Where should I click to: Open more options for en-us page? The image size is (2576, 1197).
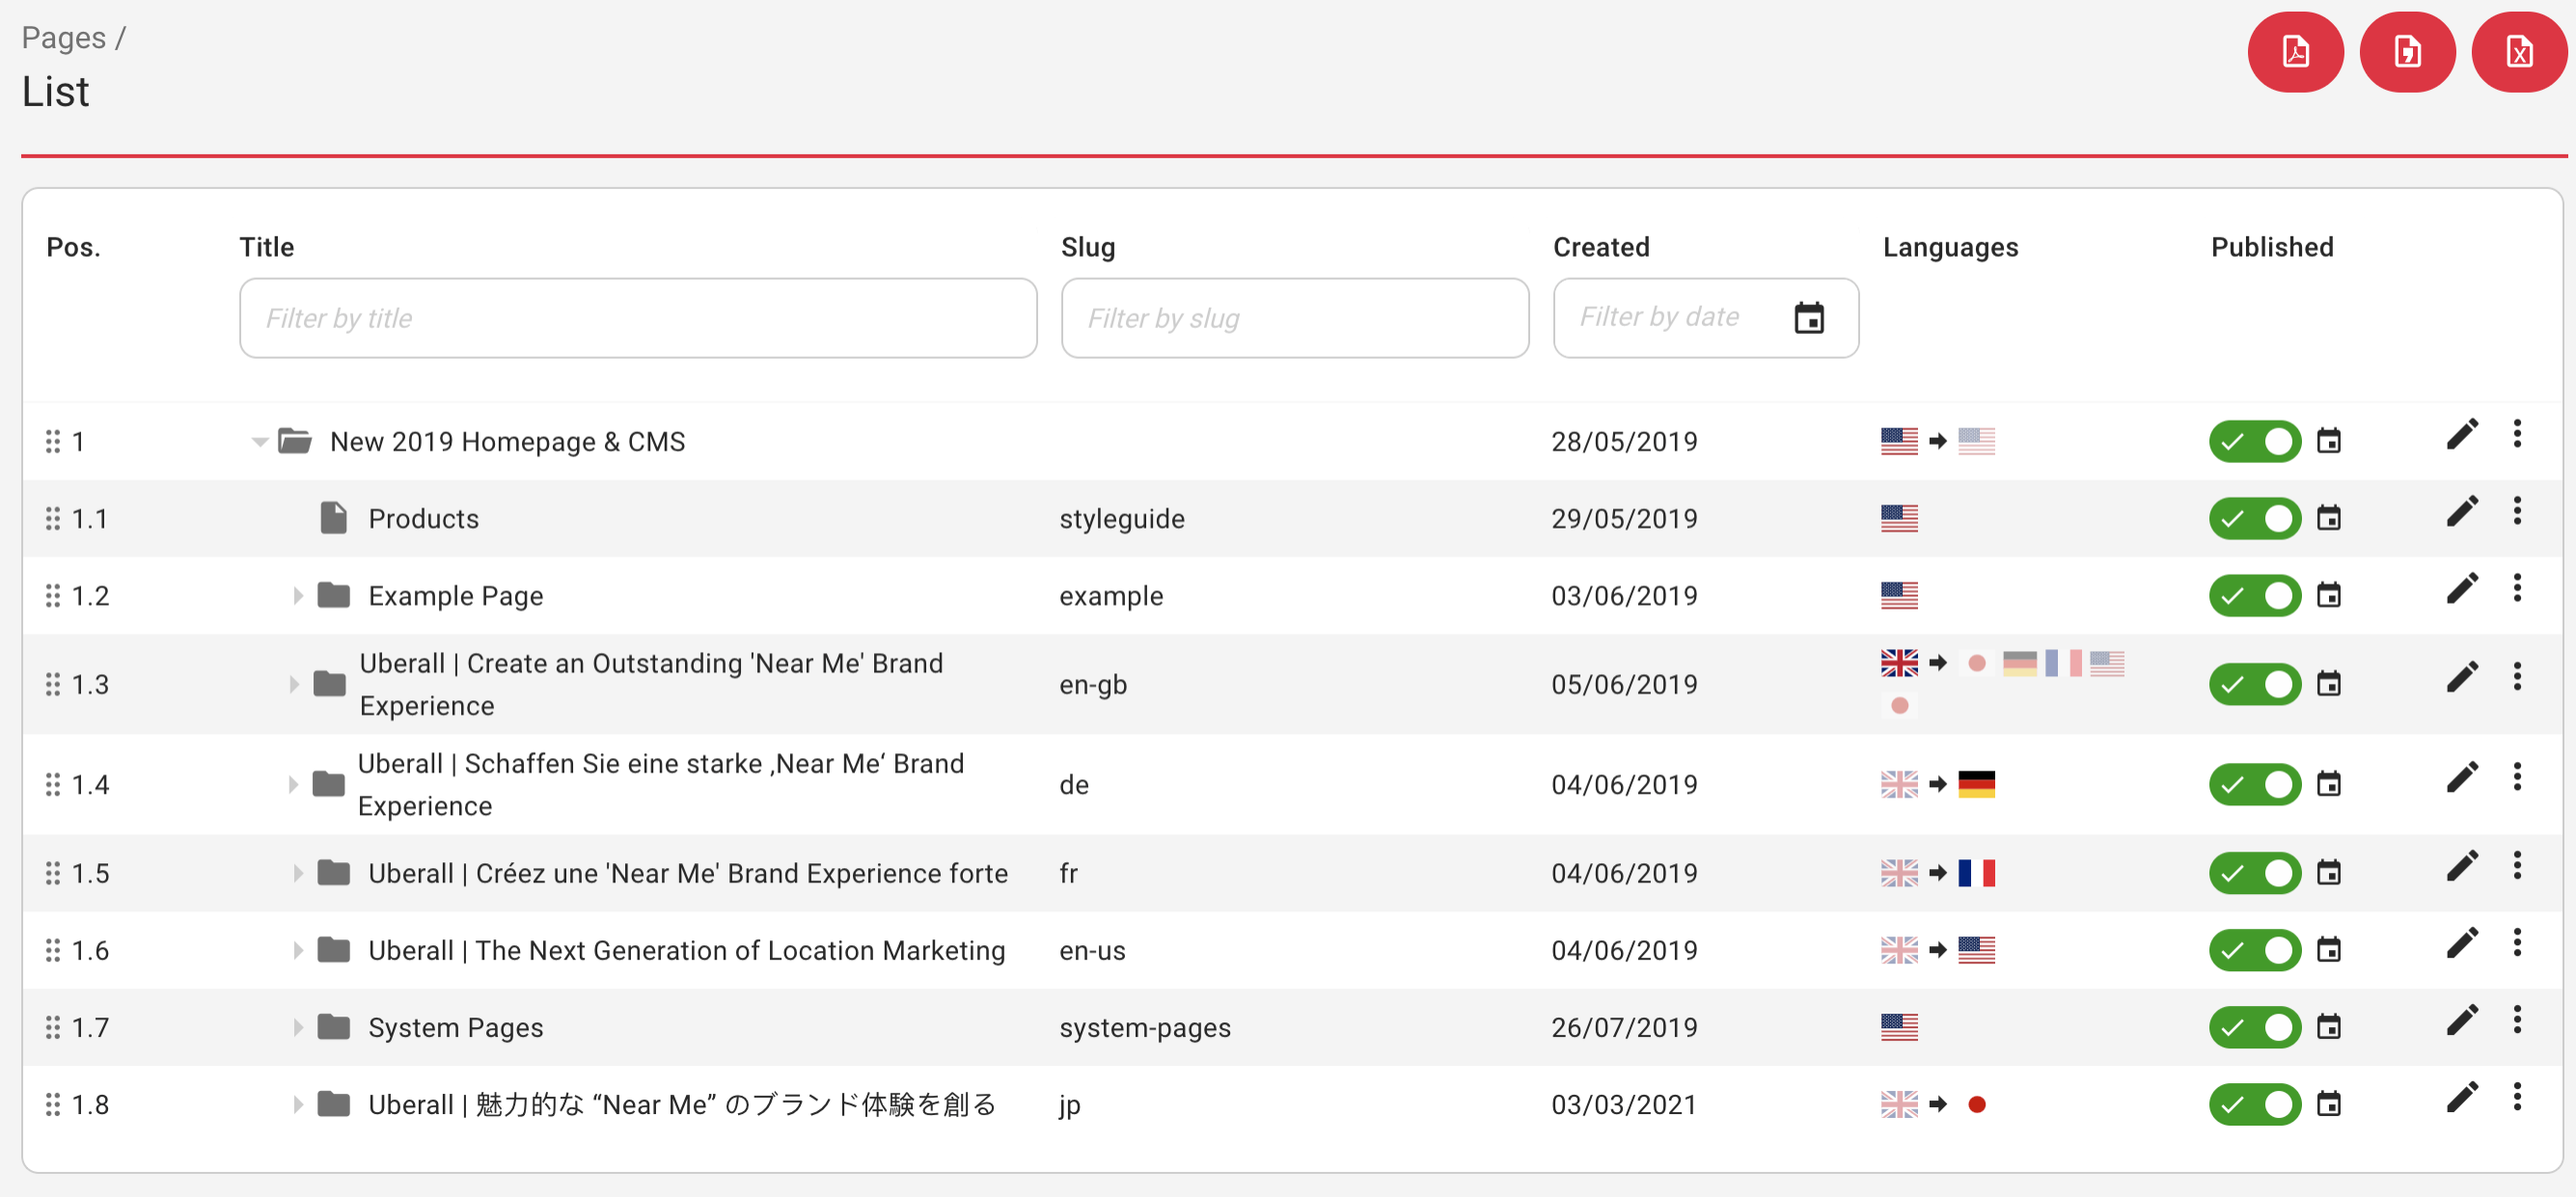pyautogui.click(x=2517, y=943)
